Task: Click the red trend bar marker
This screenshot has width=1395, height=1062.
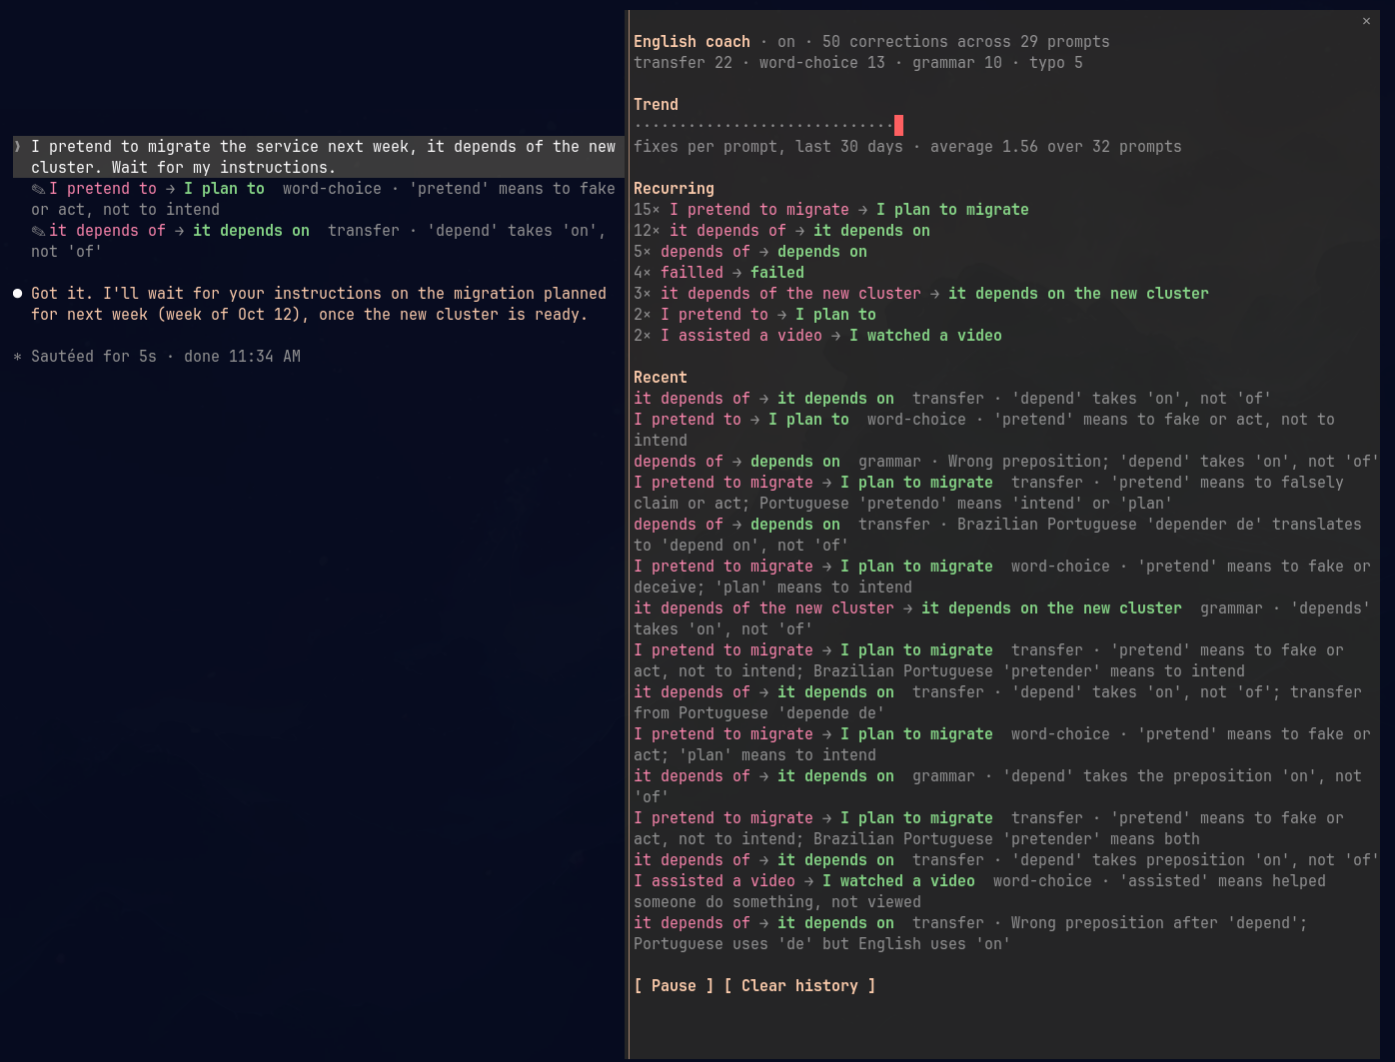Action: point(899,125)
